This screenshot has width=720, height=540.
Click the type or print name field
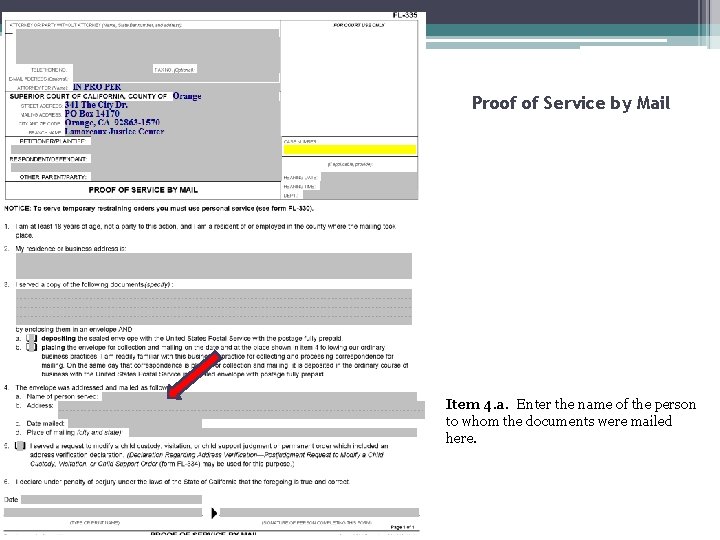(103, 512)
